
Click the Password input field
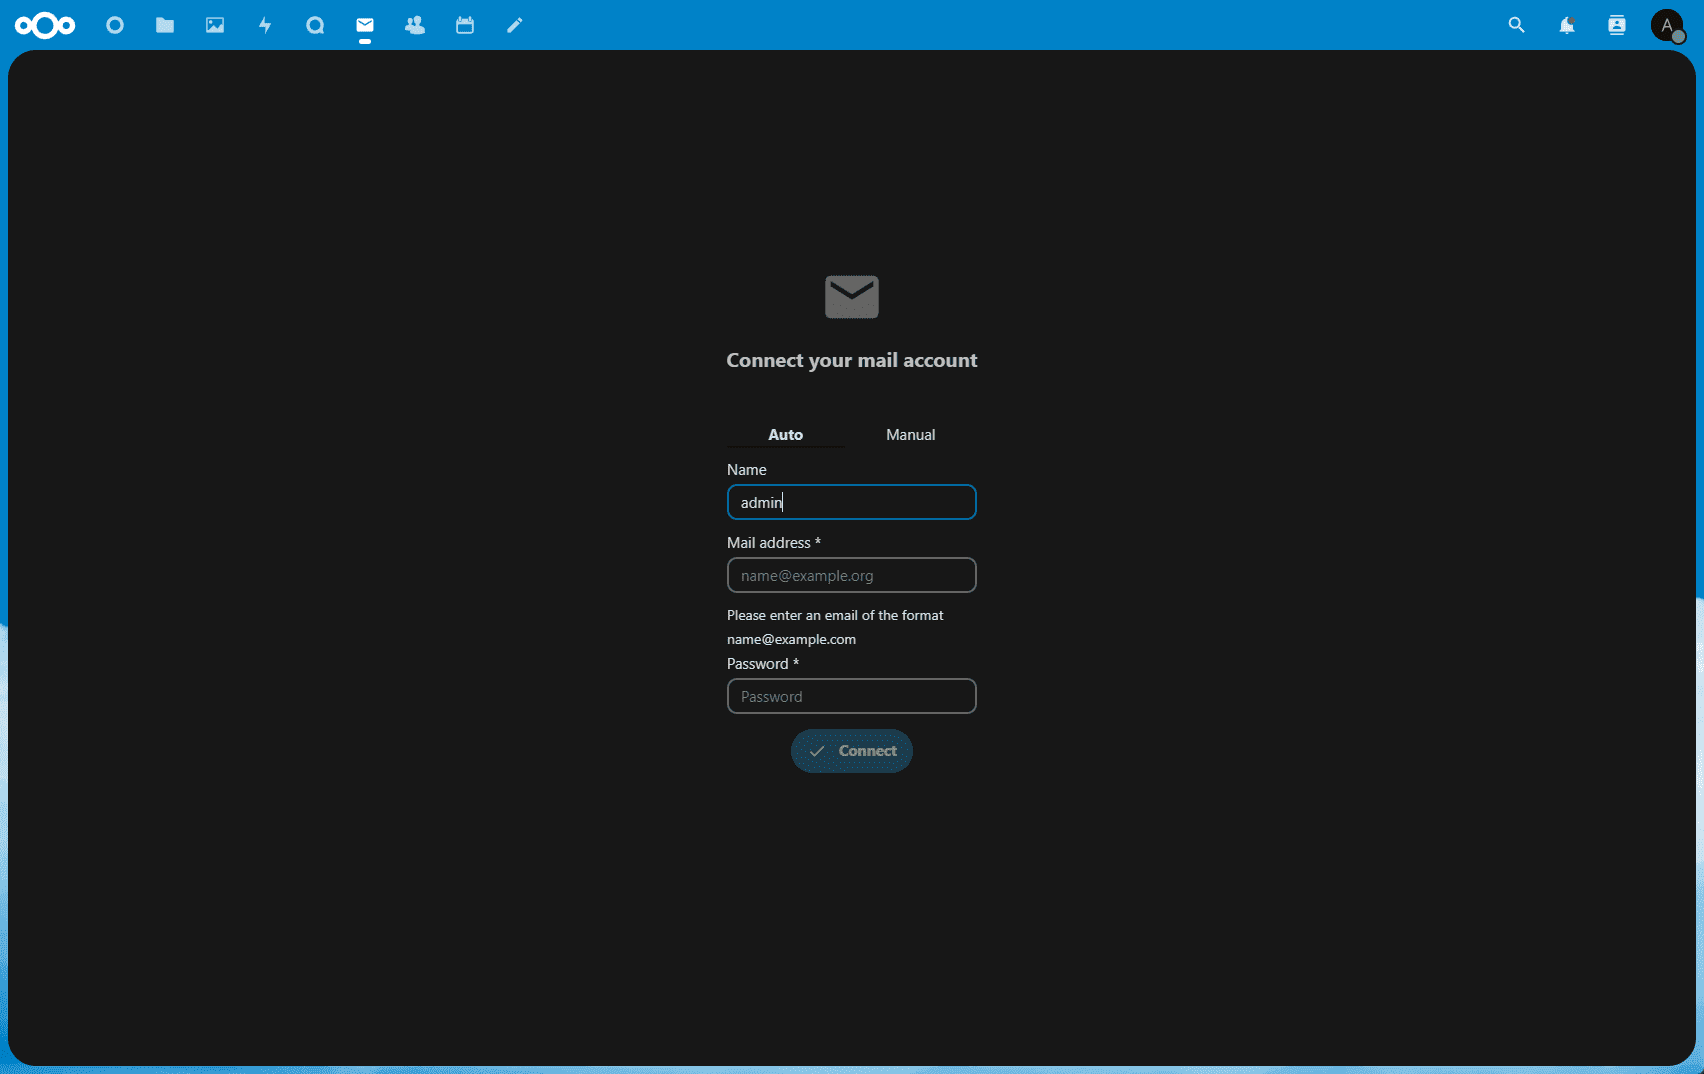pos(852,696)
